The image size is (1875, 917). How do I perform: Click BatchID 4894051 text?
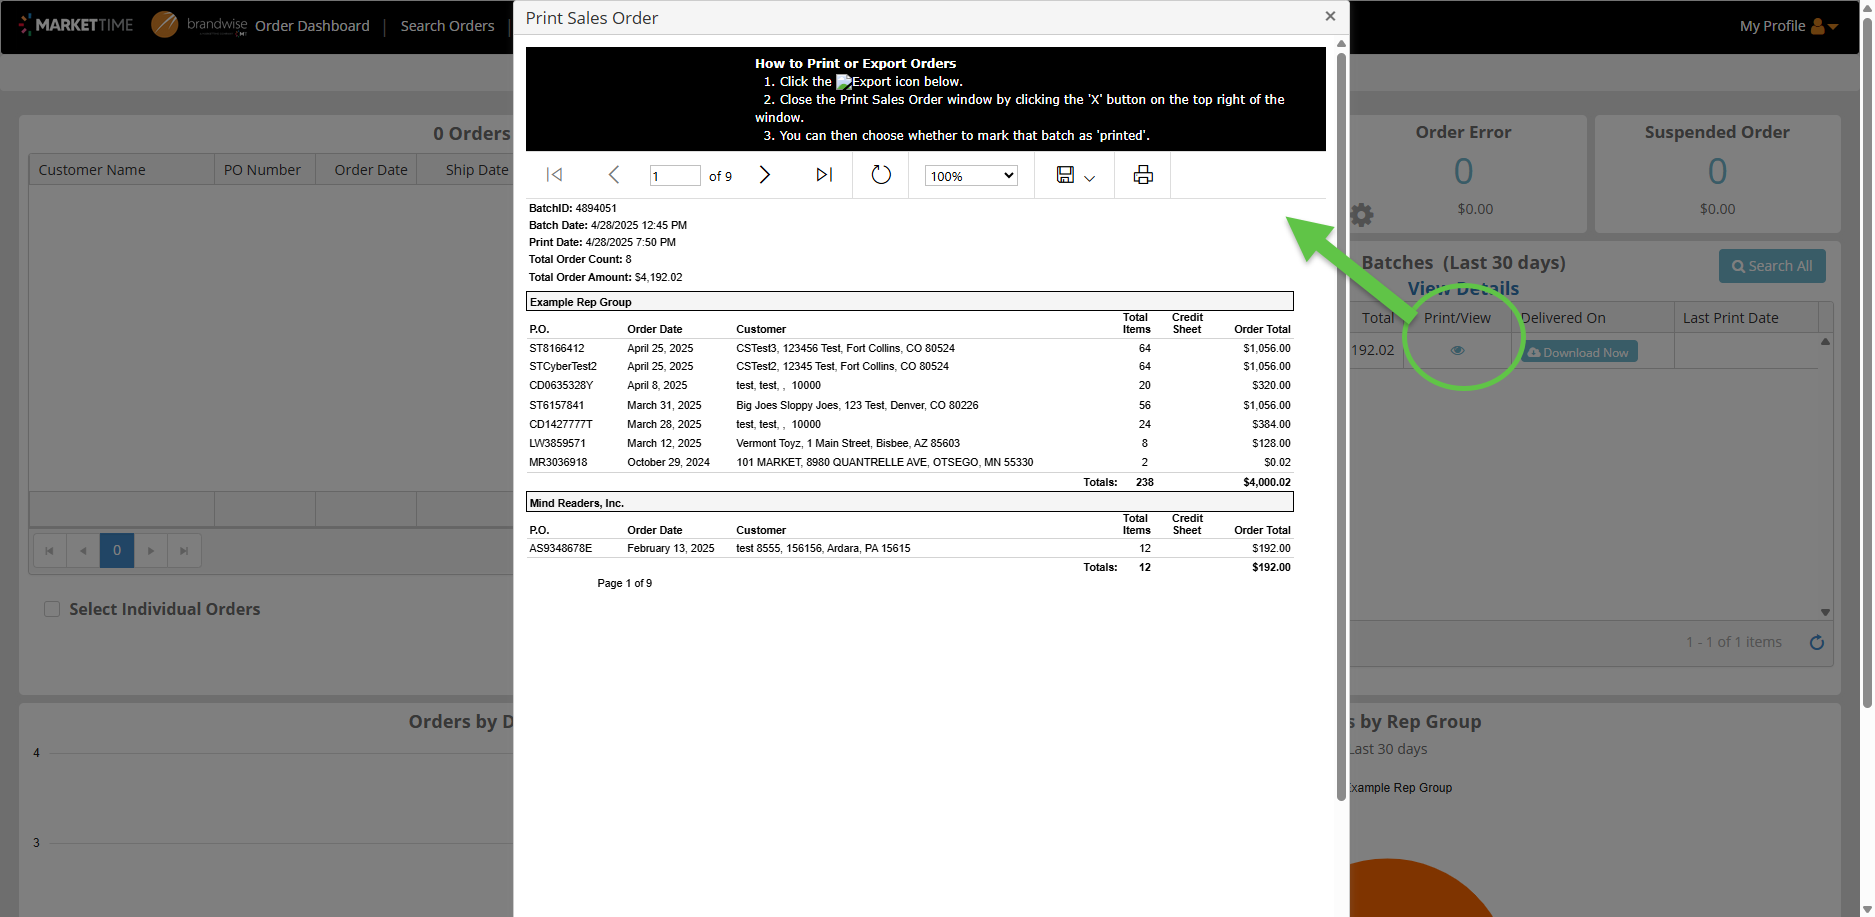pos(573,208)
